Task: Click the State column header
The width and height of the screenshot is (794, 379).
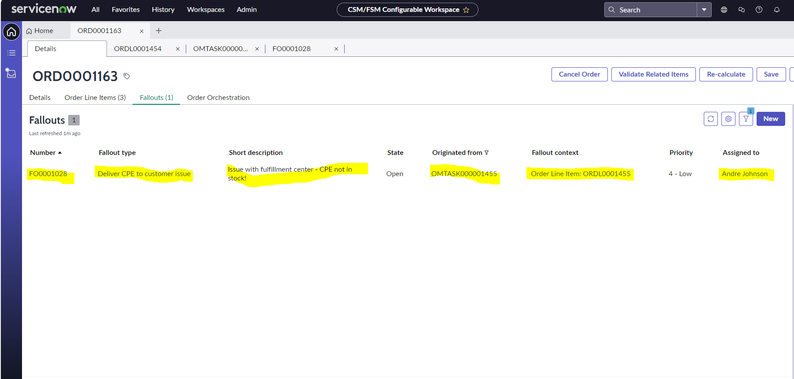Action: pos(395,153)
